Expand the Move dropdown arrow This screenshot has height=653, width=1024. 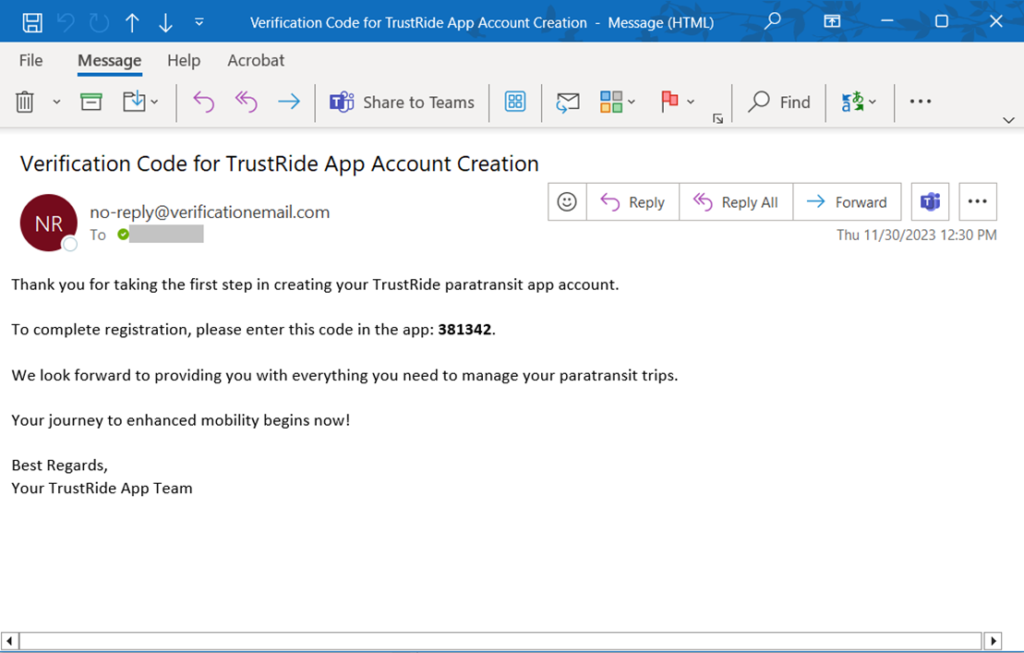[x=155, y=102]
